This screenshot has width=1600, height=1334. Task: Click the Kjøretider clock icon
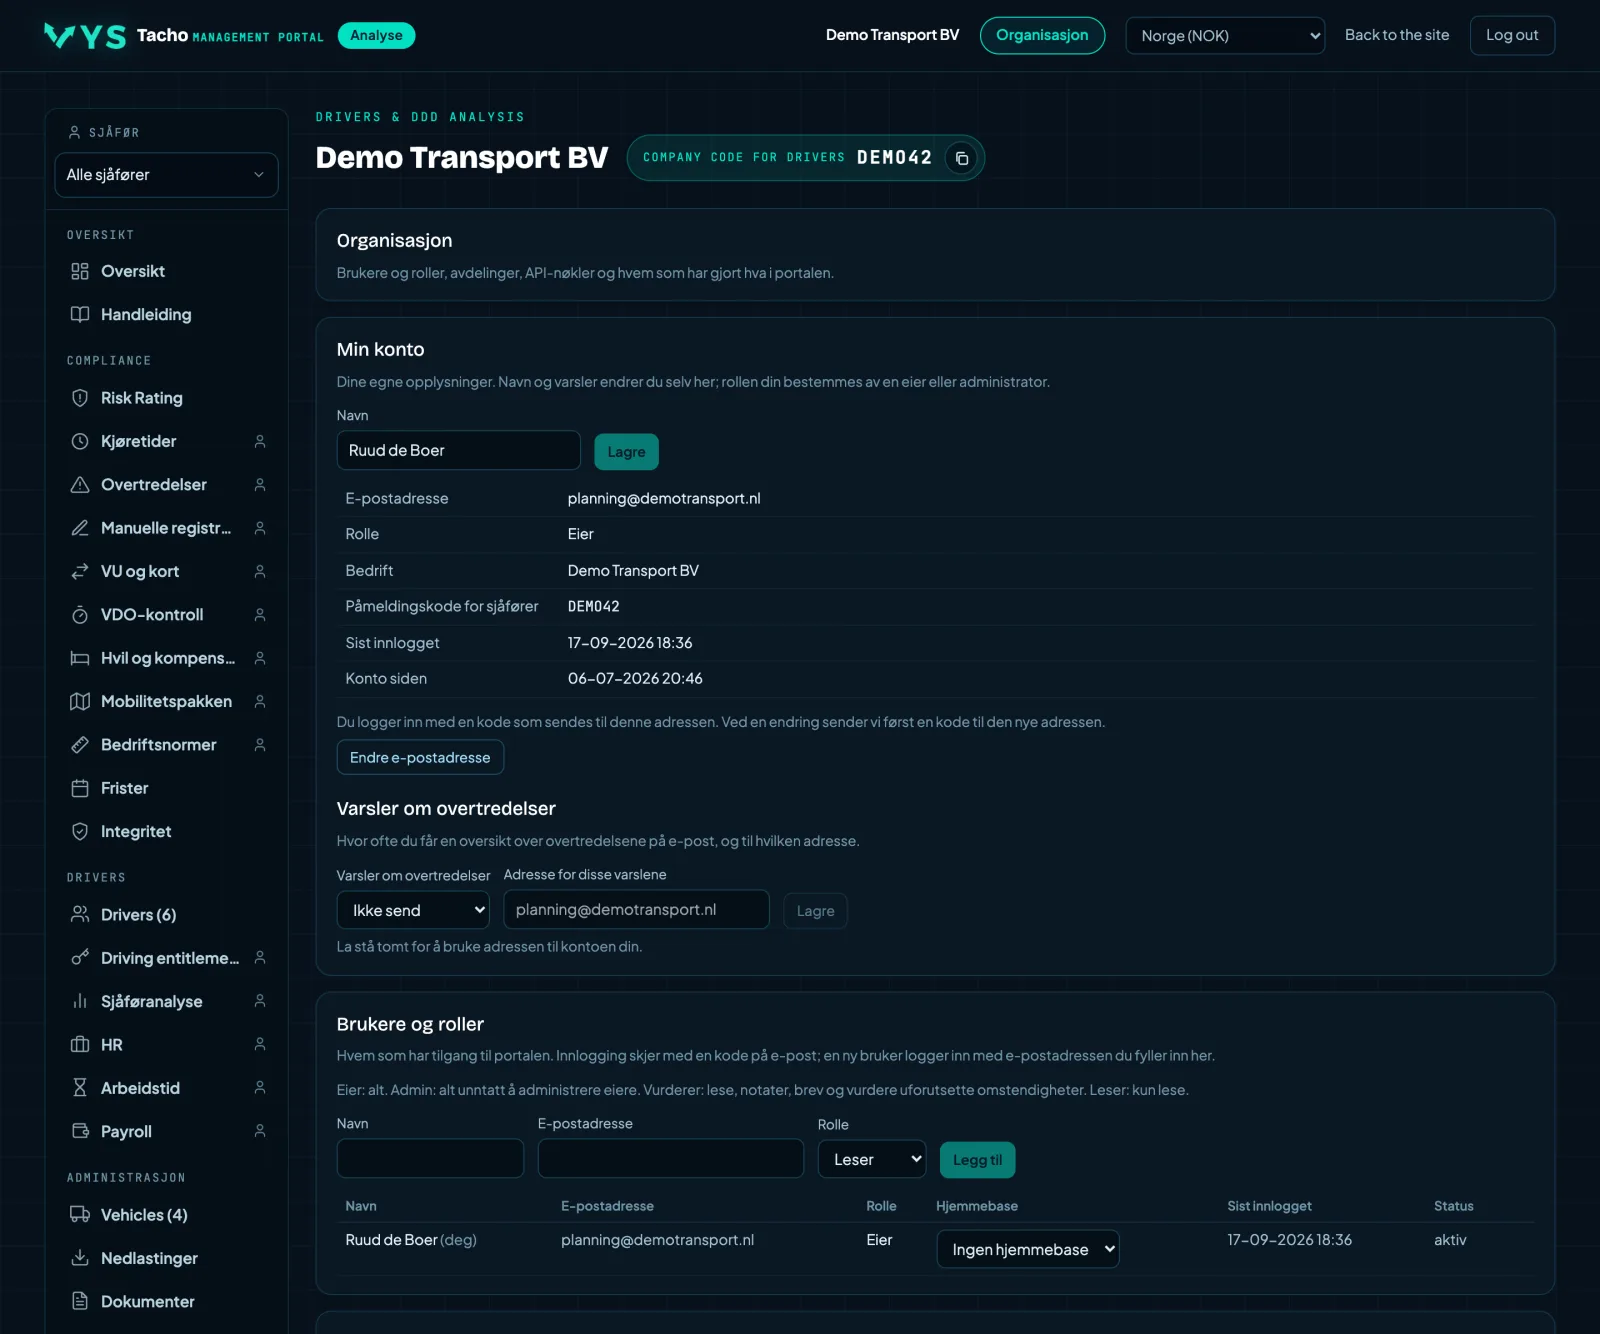point(80,441)
